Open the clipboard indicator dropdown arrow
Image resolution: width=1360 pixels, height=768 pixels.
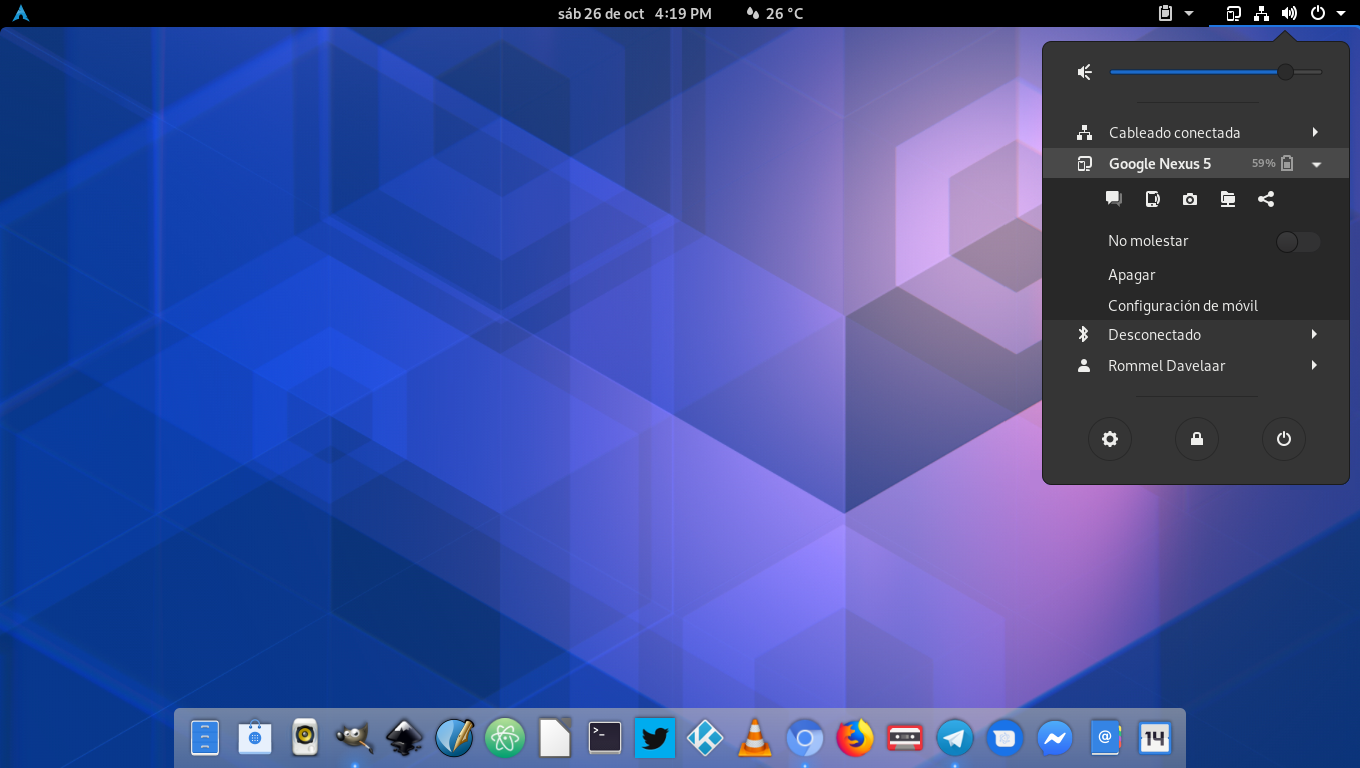pyautogui.click(x=1189, y=13)
